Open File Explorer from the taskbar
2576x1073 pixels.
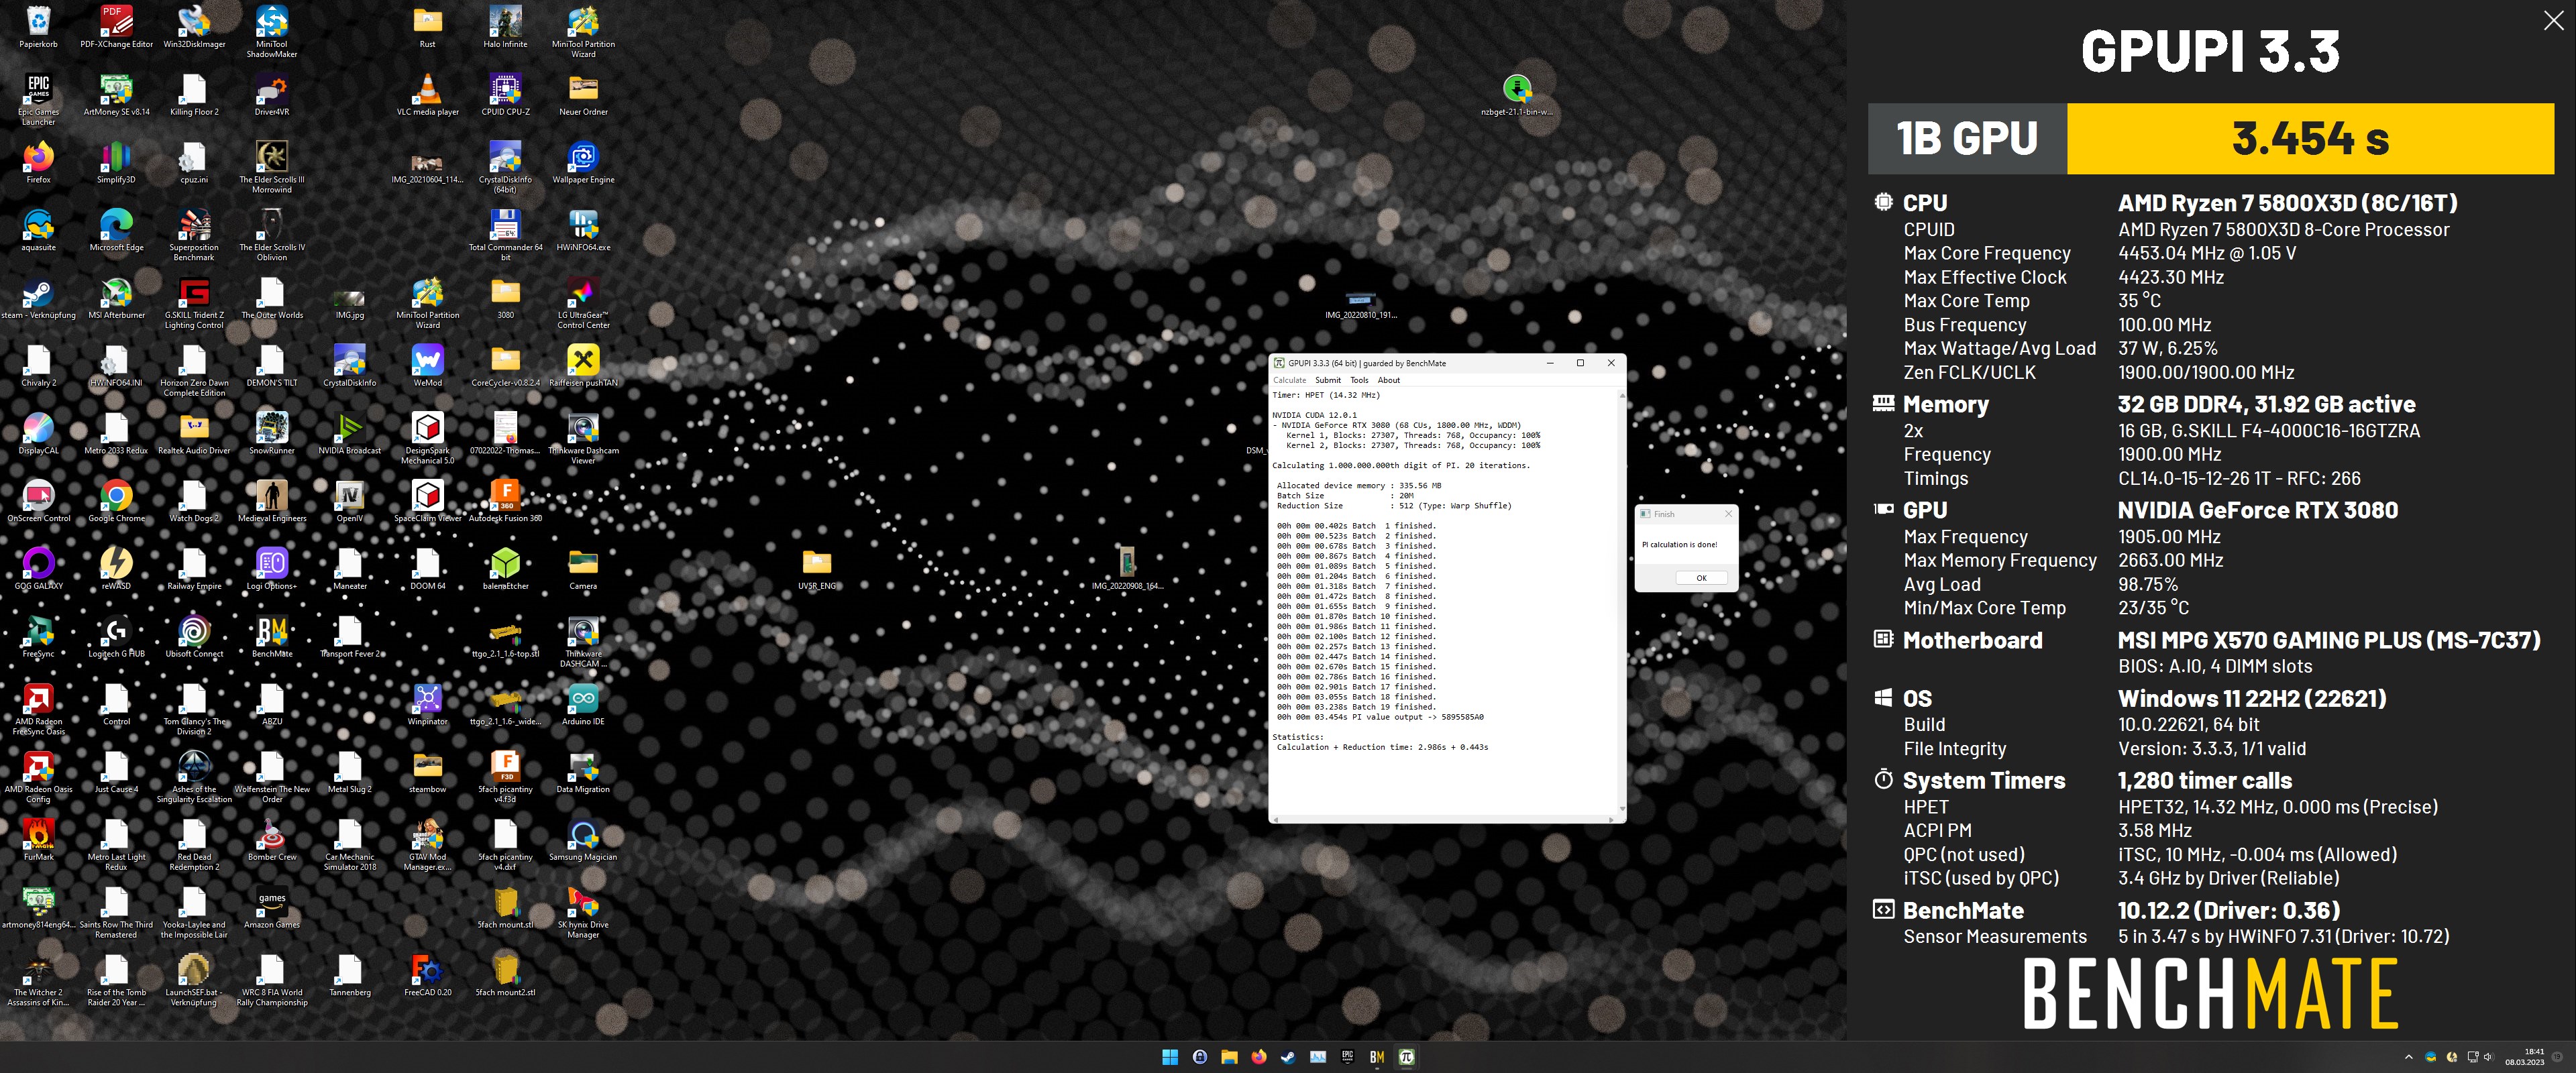point(1228,1057)
